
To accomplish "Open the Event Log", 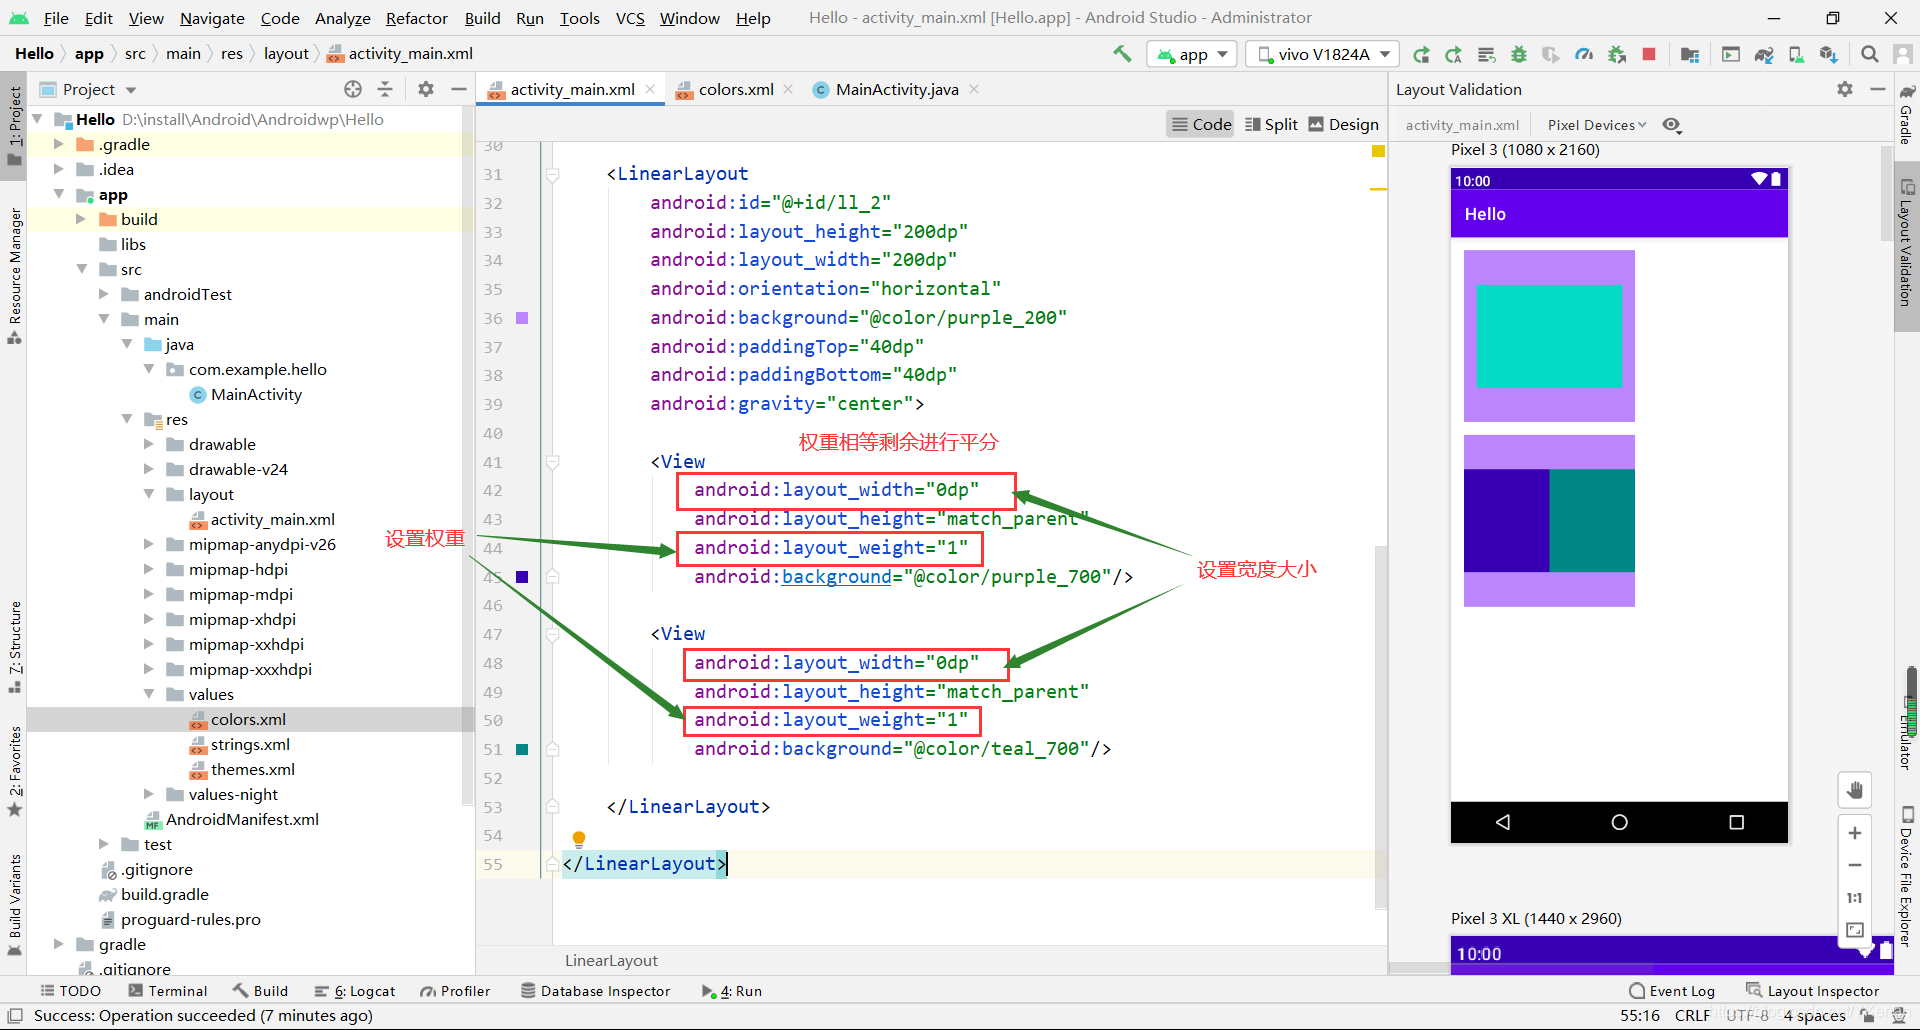I will 1672,991.
